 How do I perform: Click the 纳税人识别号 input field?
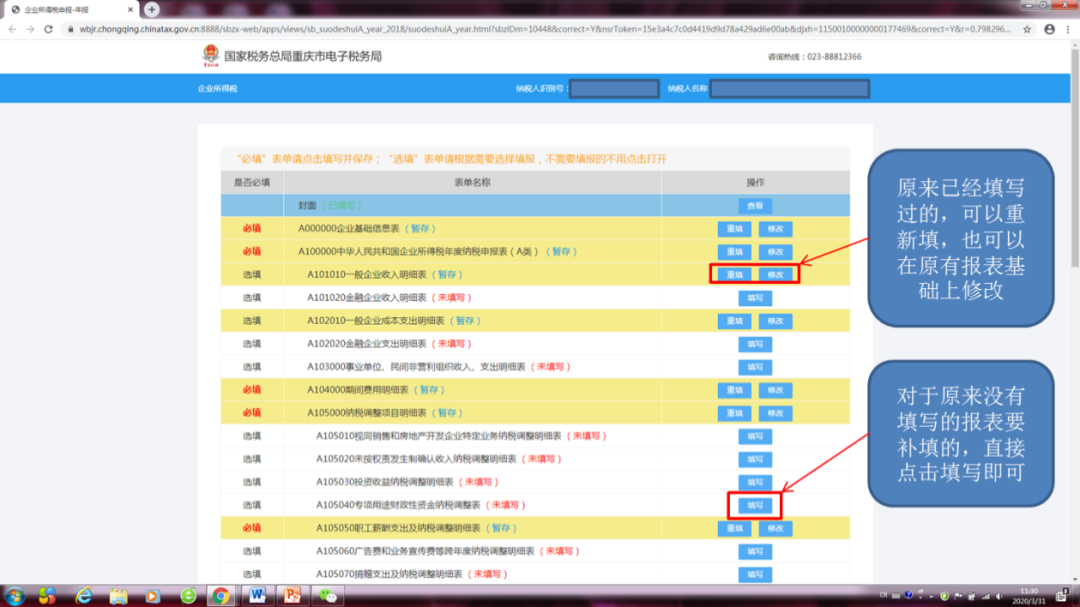(x=614, y=88)
